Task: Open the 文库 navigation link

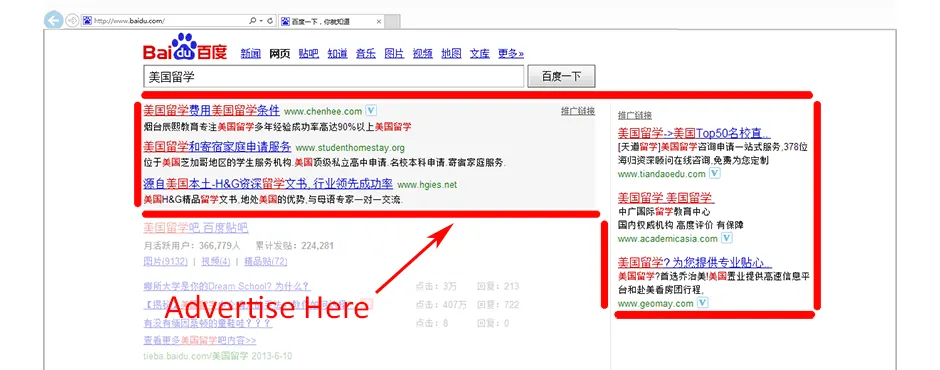Action: [x=480, y=53]
